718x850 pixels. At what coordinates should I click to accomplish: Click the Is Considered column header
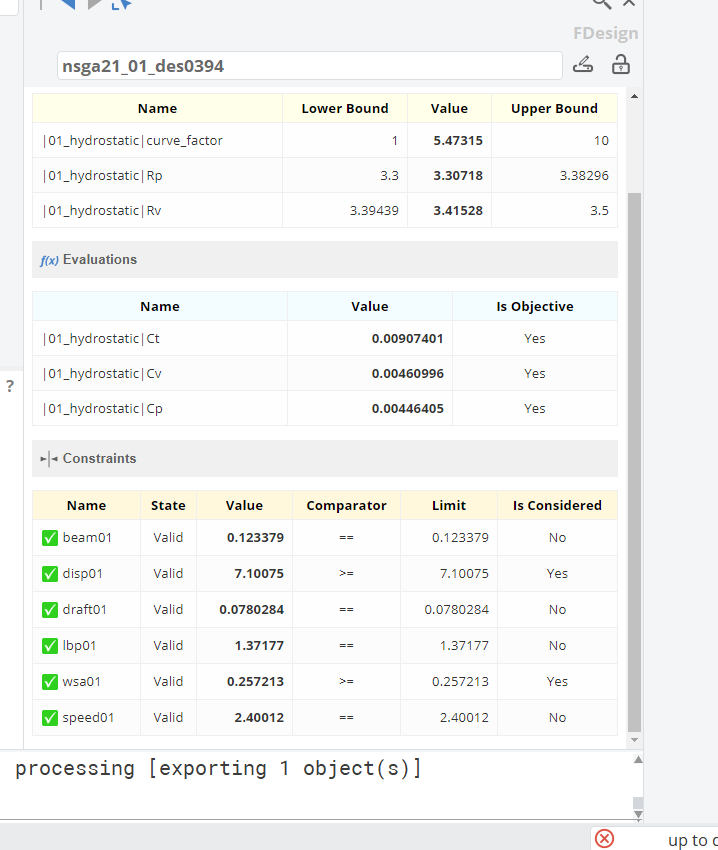(557, 505)
